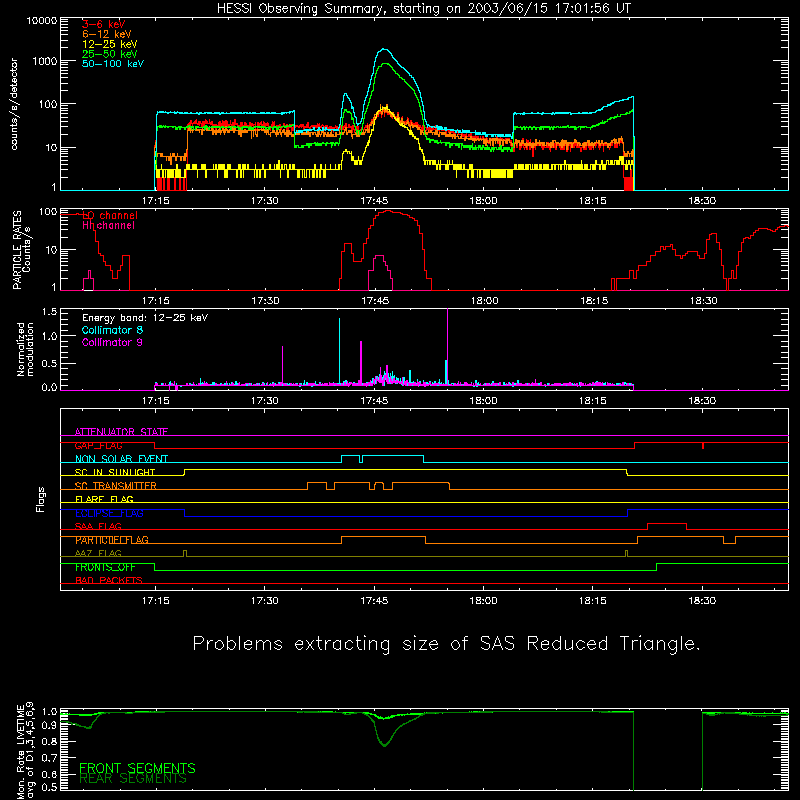Click the NON_SOLAR_EVENT flag label
800x800 pixels.
pos(121,459)
